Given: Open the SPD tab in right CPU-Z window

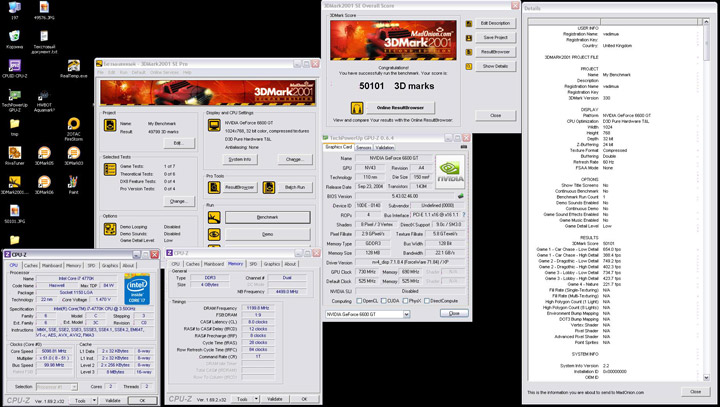Looking at the screenshot, I should pos(253,264).
